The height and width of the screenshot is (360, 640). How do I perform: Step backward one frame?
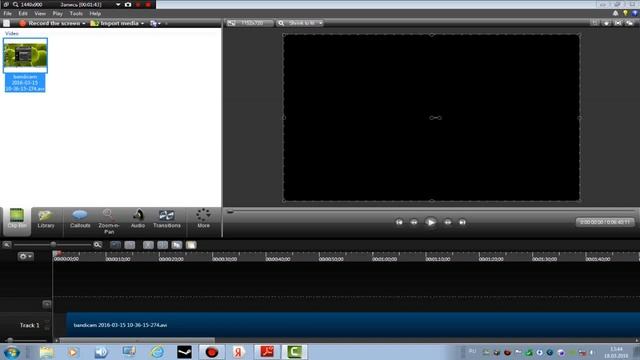(414, 222)
